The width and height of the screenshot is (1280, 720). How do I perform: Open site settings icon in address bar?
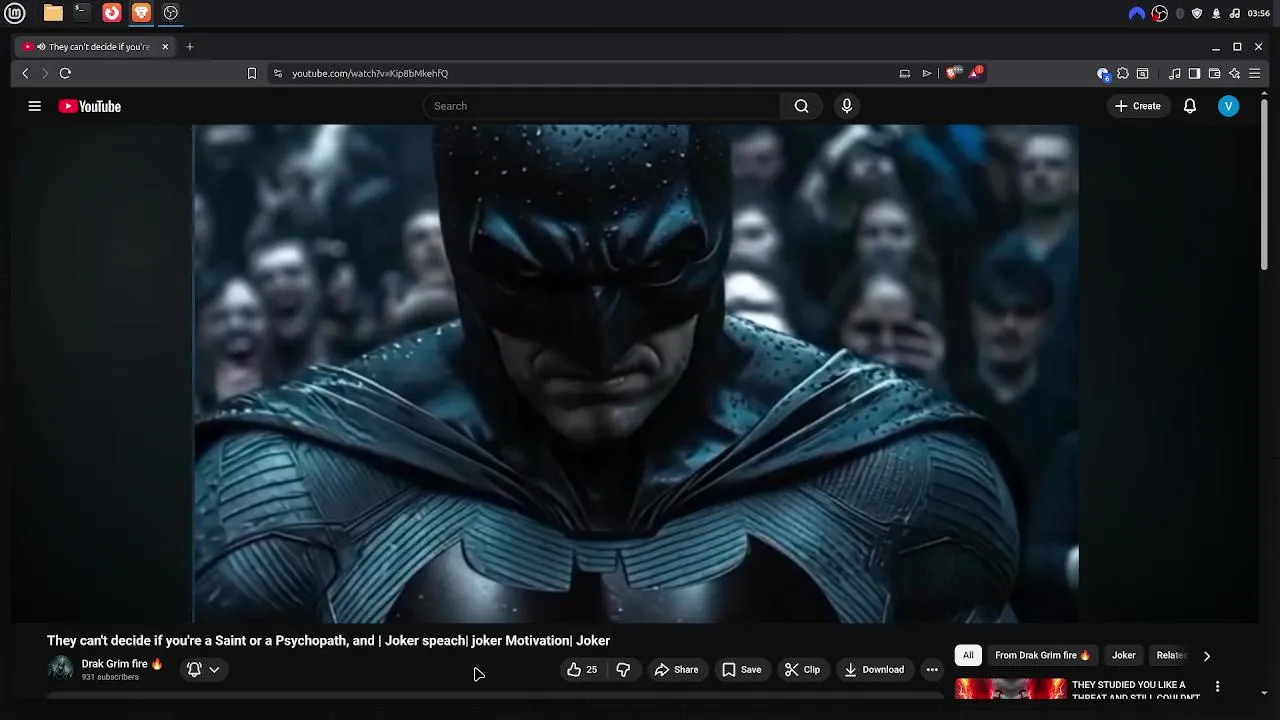coord(278,73)
